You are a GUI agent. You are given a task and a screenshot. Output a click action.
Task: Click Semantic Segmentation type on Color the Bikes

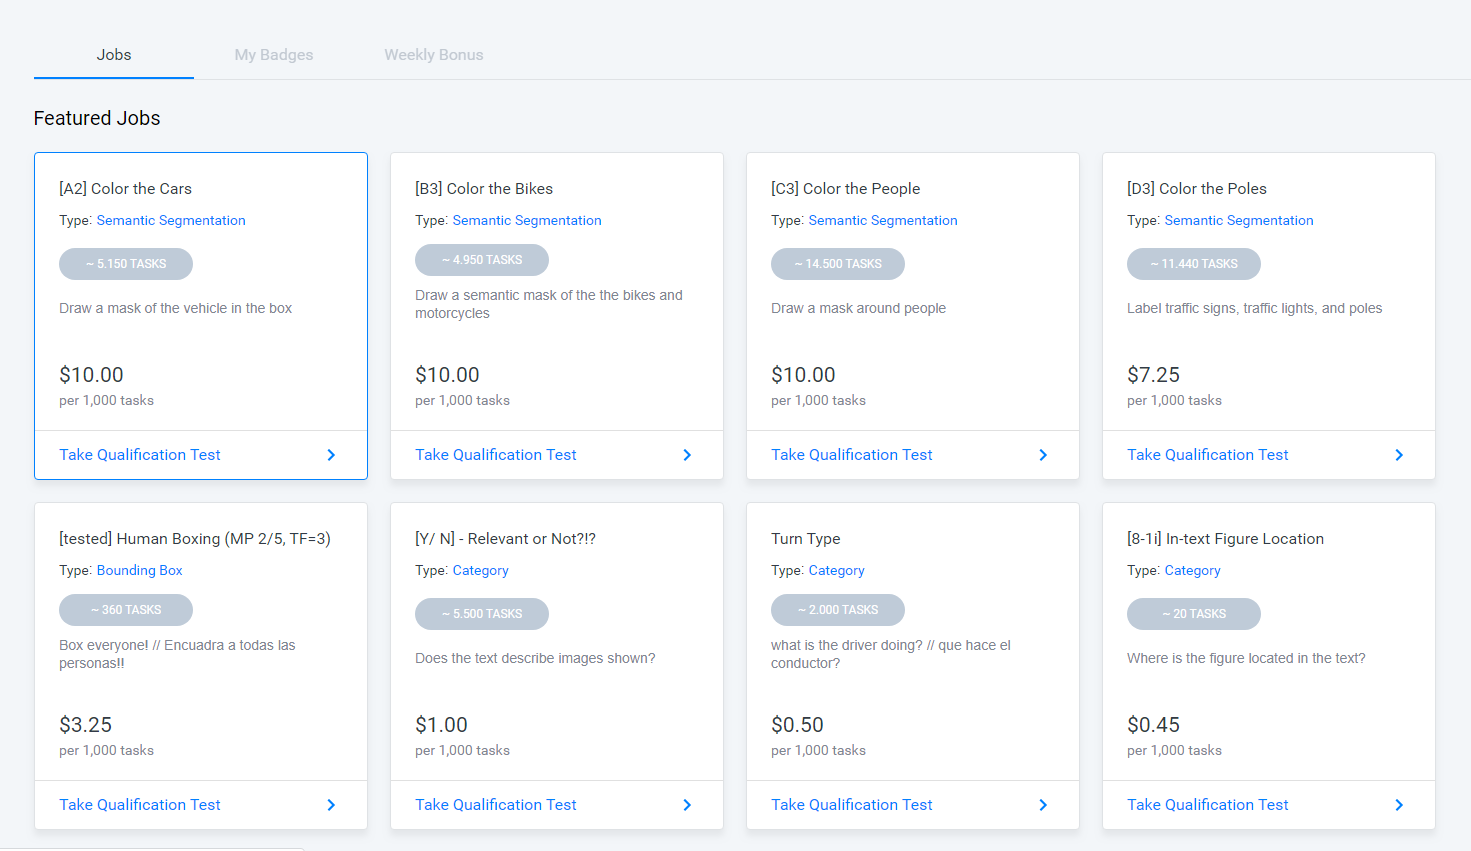[x=527, y=221]
